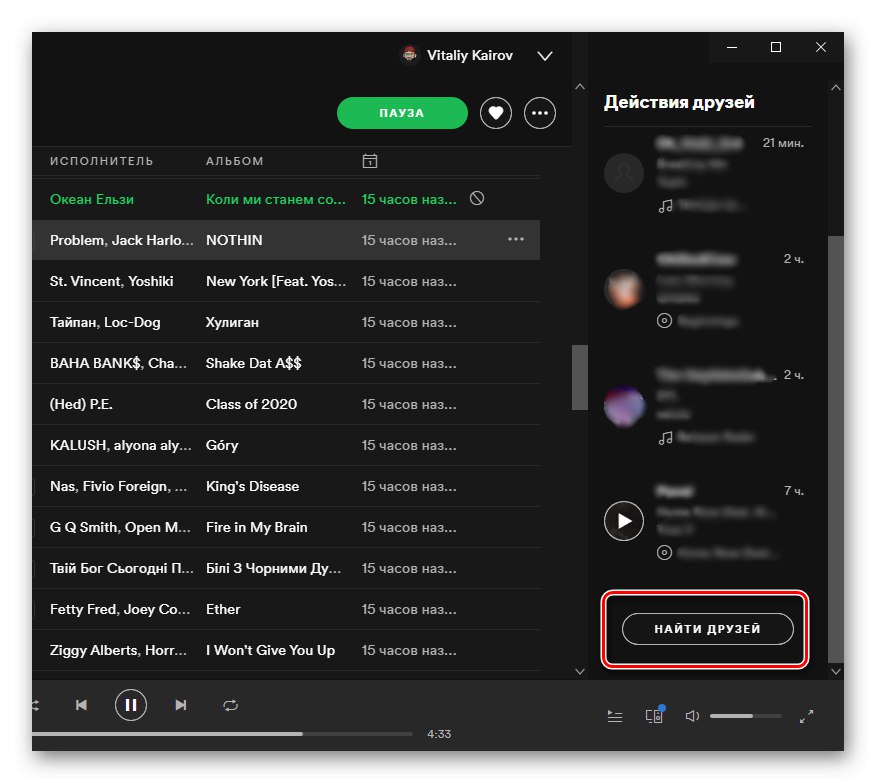Screen dimensions: 876x783
Task: Open the Fire in My Brain album
Action: click(x=256, y=527)
